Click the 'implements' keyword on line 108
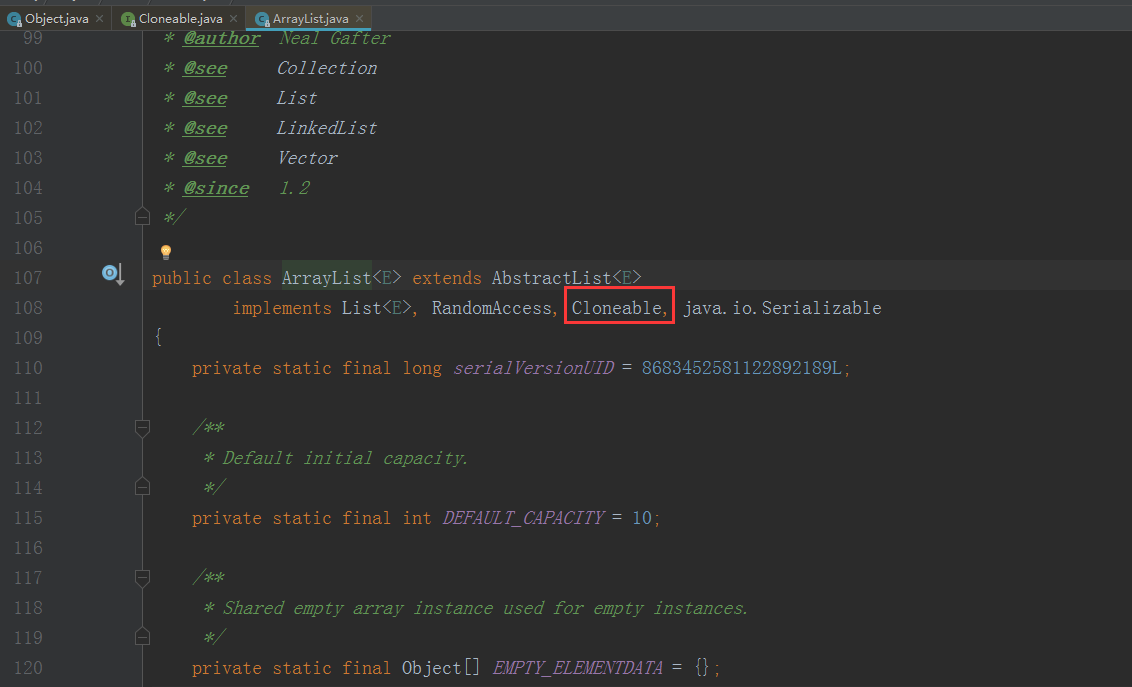This screenshot has height=687, width=1132. tap(282, 308)
